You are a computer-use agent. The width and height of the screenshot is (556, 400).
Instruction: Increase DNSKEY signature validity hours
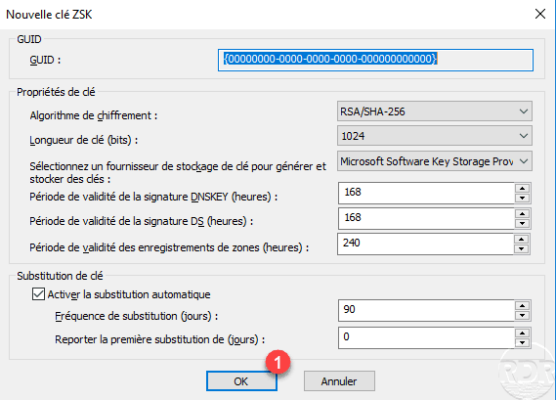pos(522,188)
